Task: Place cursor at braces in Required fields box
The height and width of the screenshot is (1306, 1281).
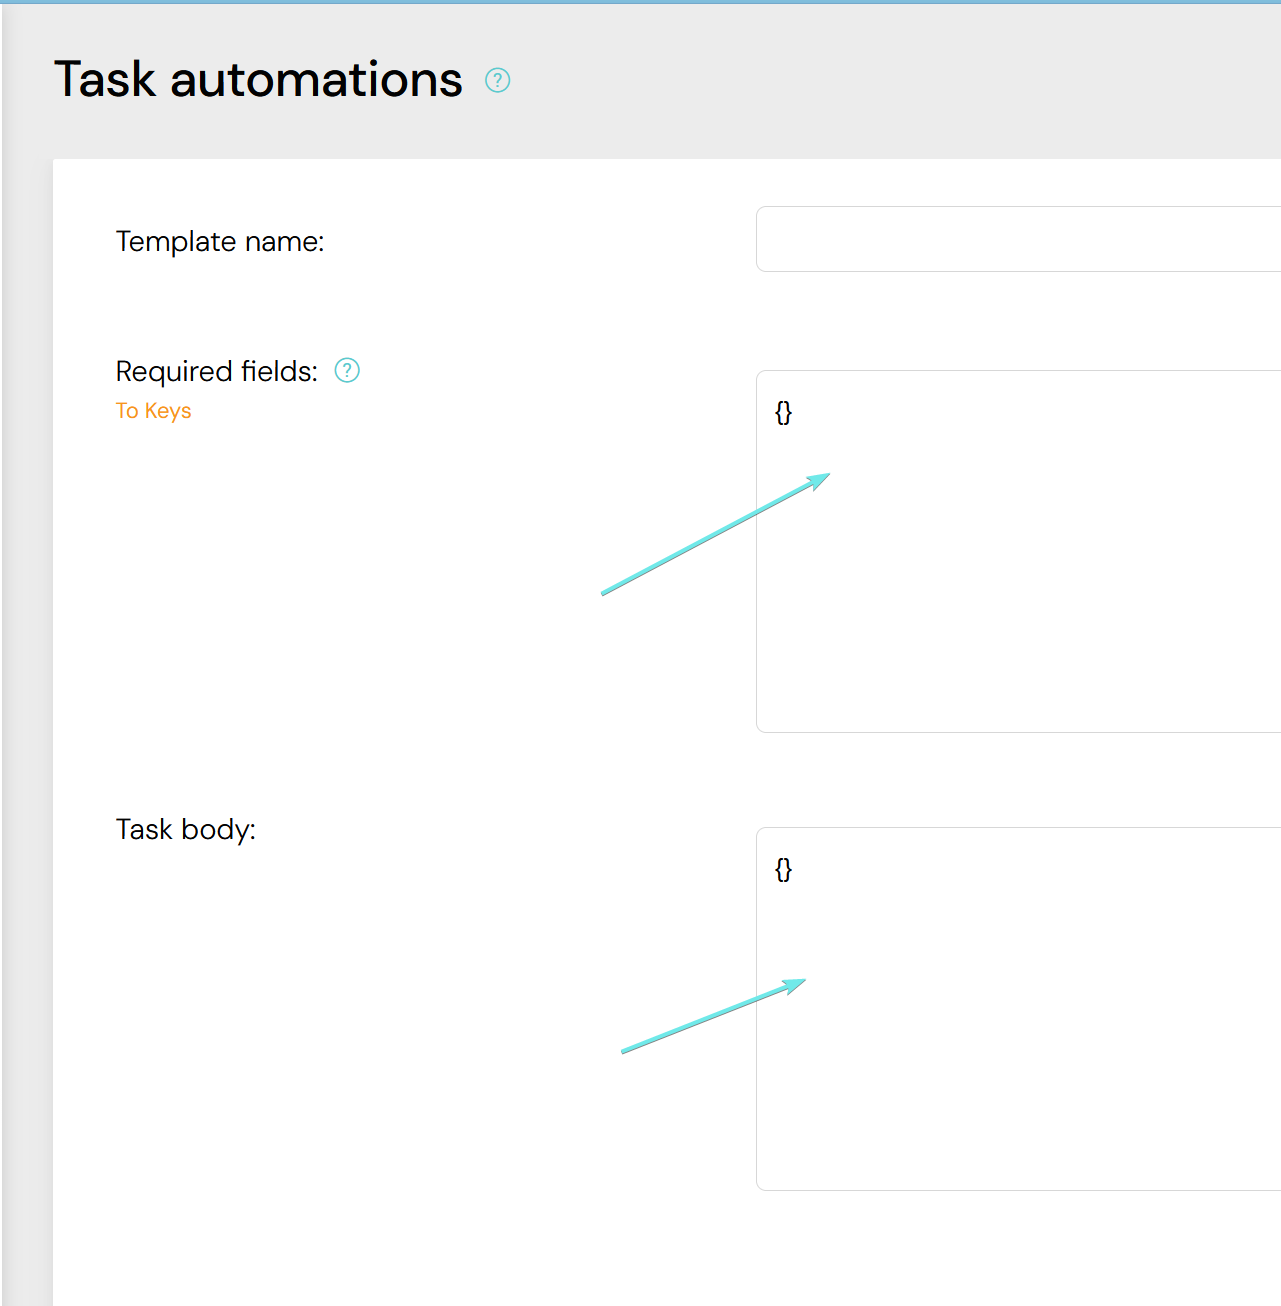Action: click(784, 412)
